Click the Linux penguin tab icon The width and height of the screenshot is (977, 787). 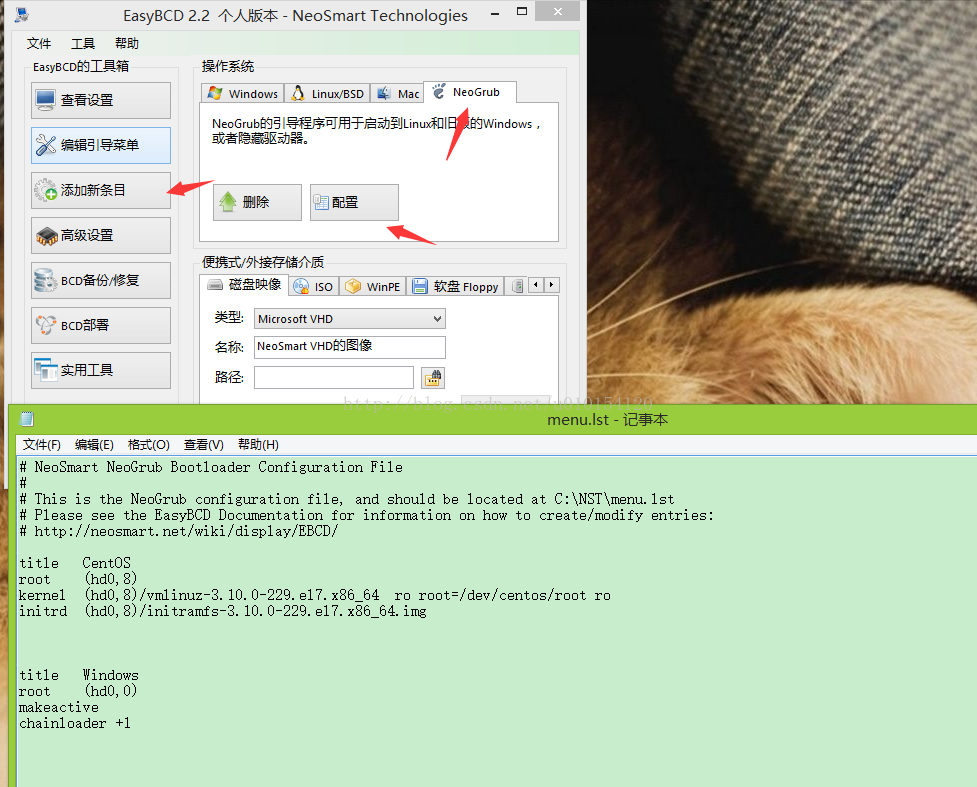click(x=298, y=93)
